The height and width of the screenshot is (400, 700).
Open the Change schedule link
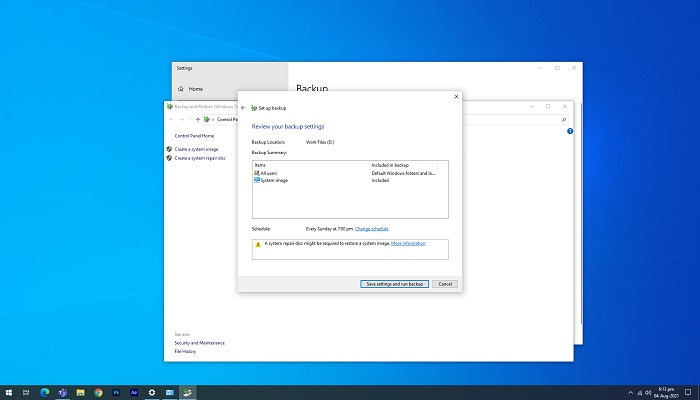[374, 229]
